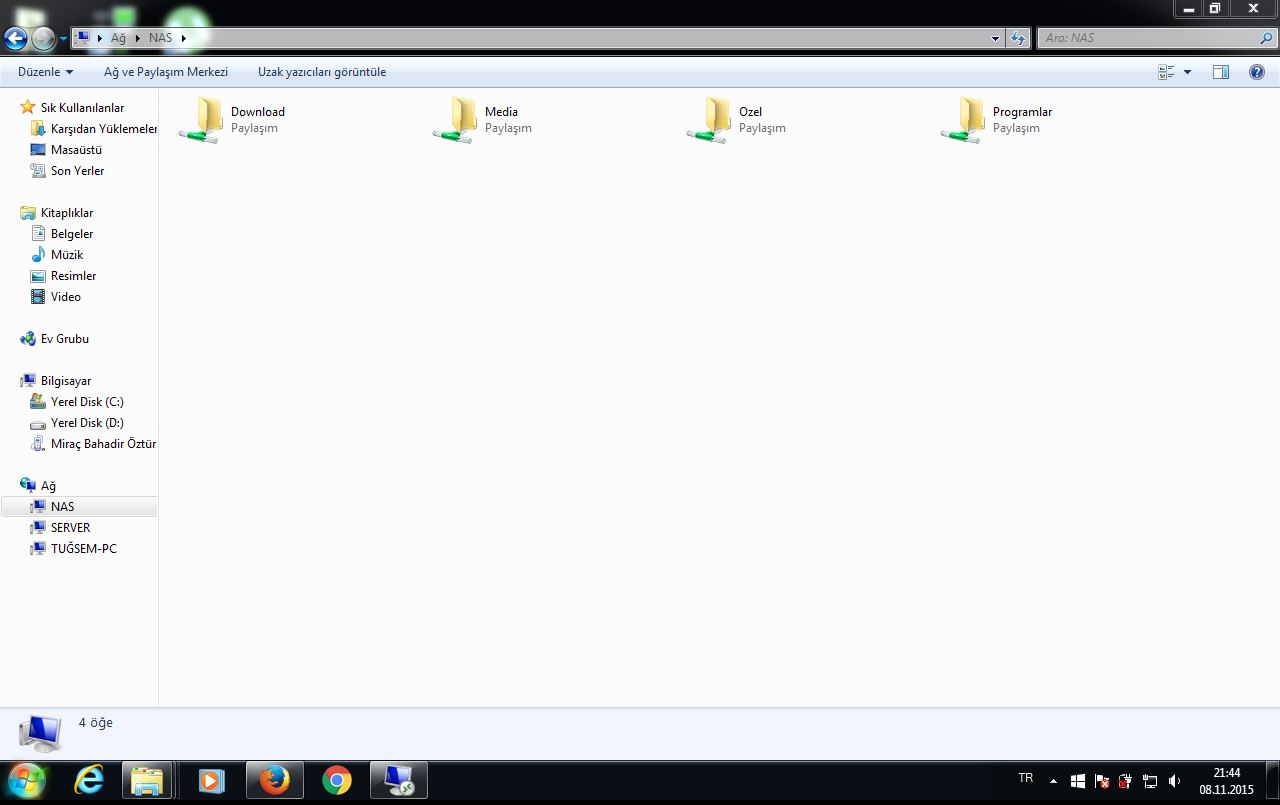This screenshot has height=805, width=1280.
Task: Open Action Center flag icon
Action: pos(1102,781)
